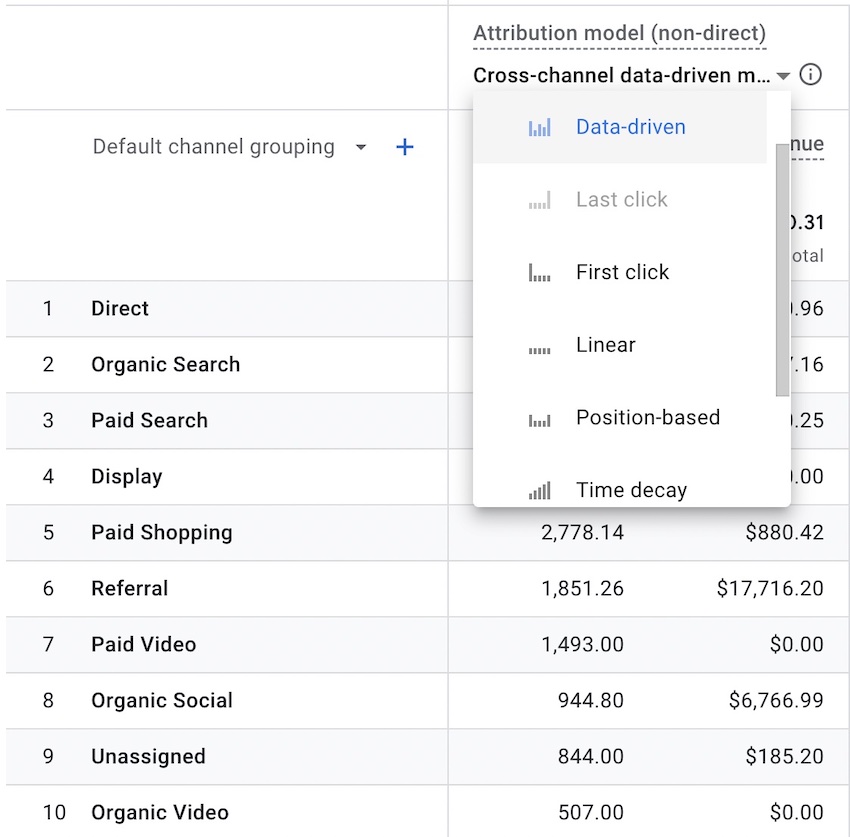This screenshot has width=850, height=837.
Task: Open the info tooltip icon
Action: [x=812, y=75]
